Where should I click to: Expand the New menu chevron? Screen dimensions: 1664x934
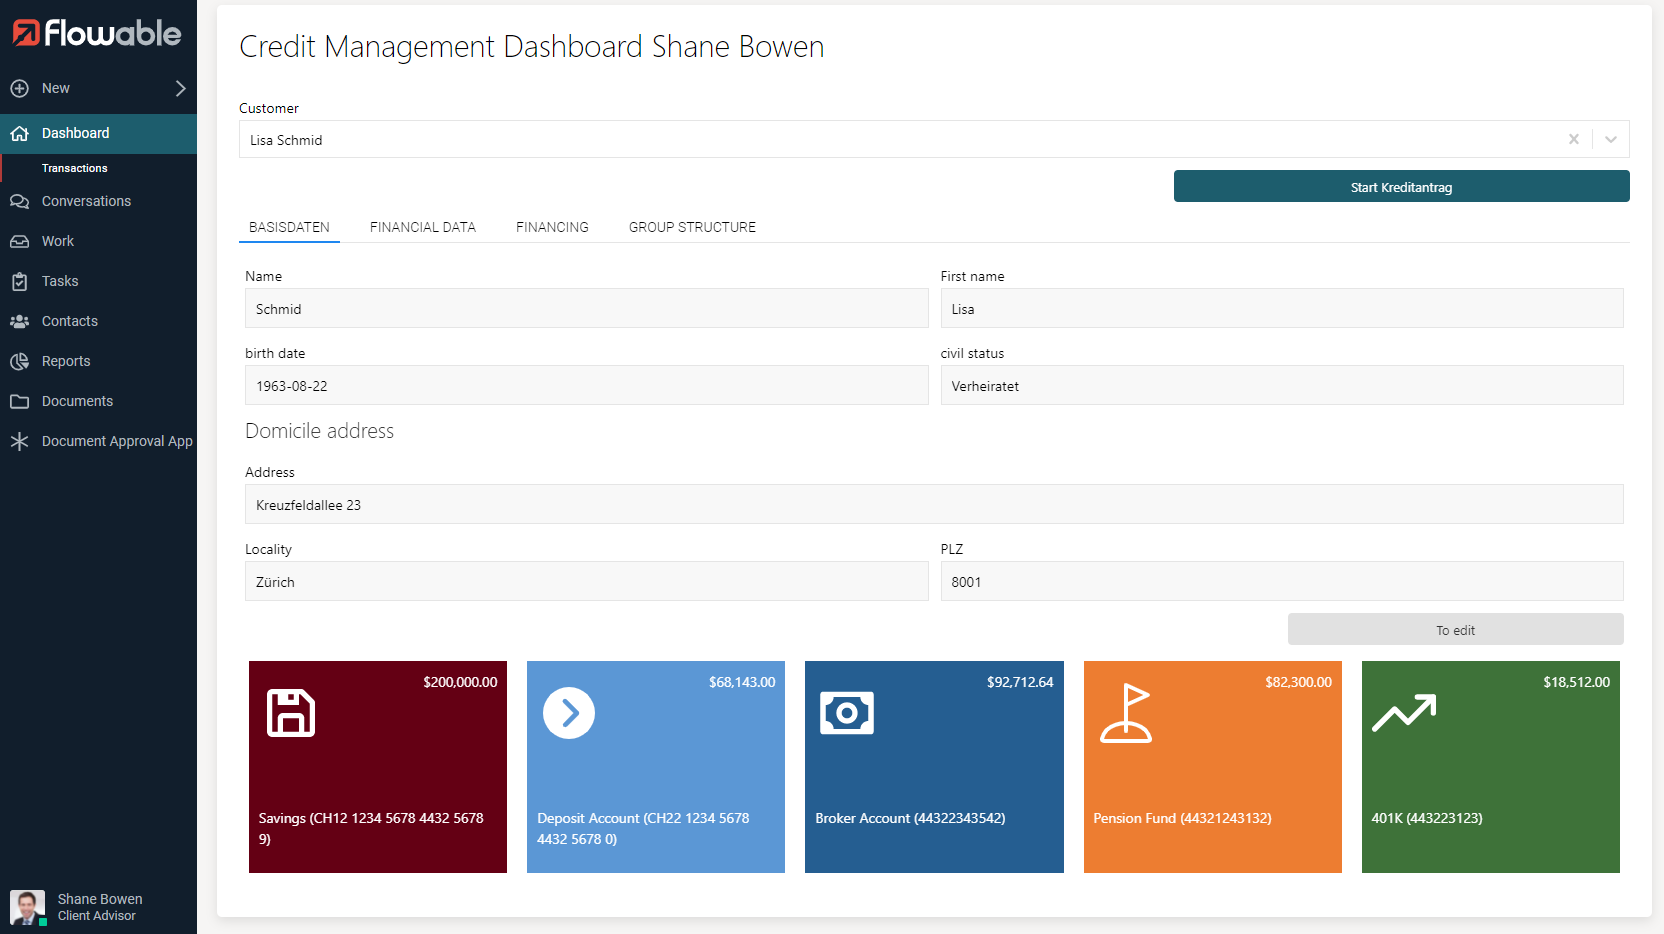click(181, 88)
